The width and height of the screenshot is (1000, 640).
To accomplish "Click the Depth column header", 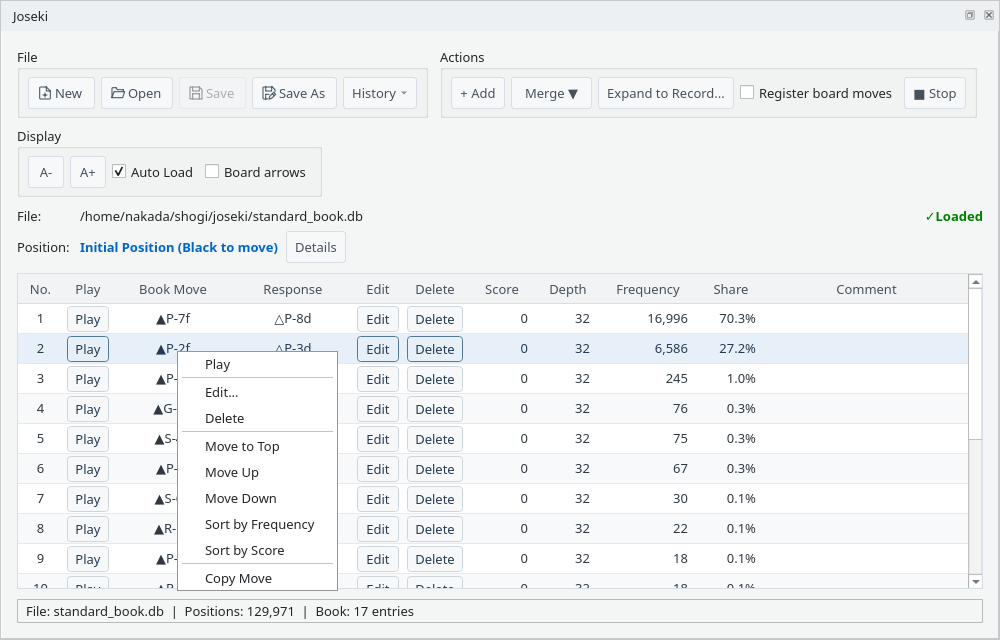I will (568, 289).
